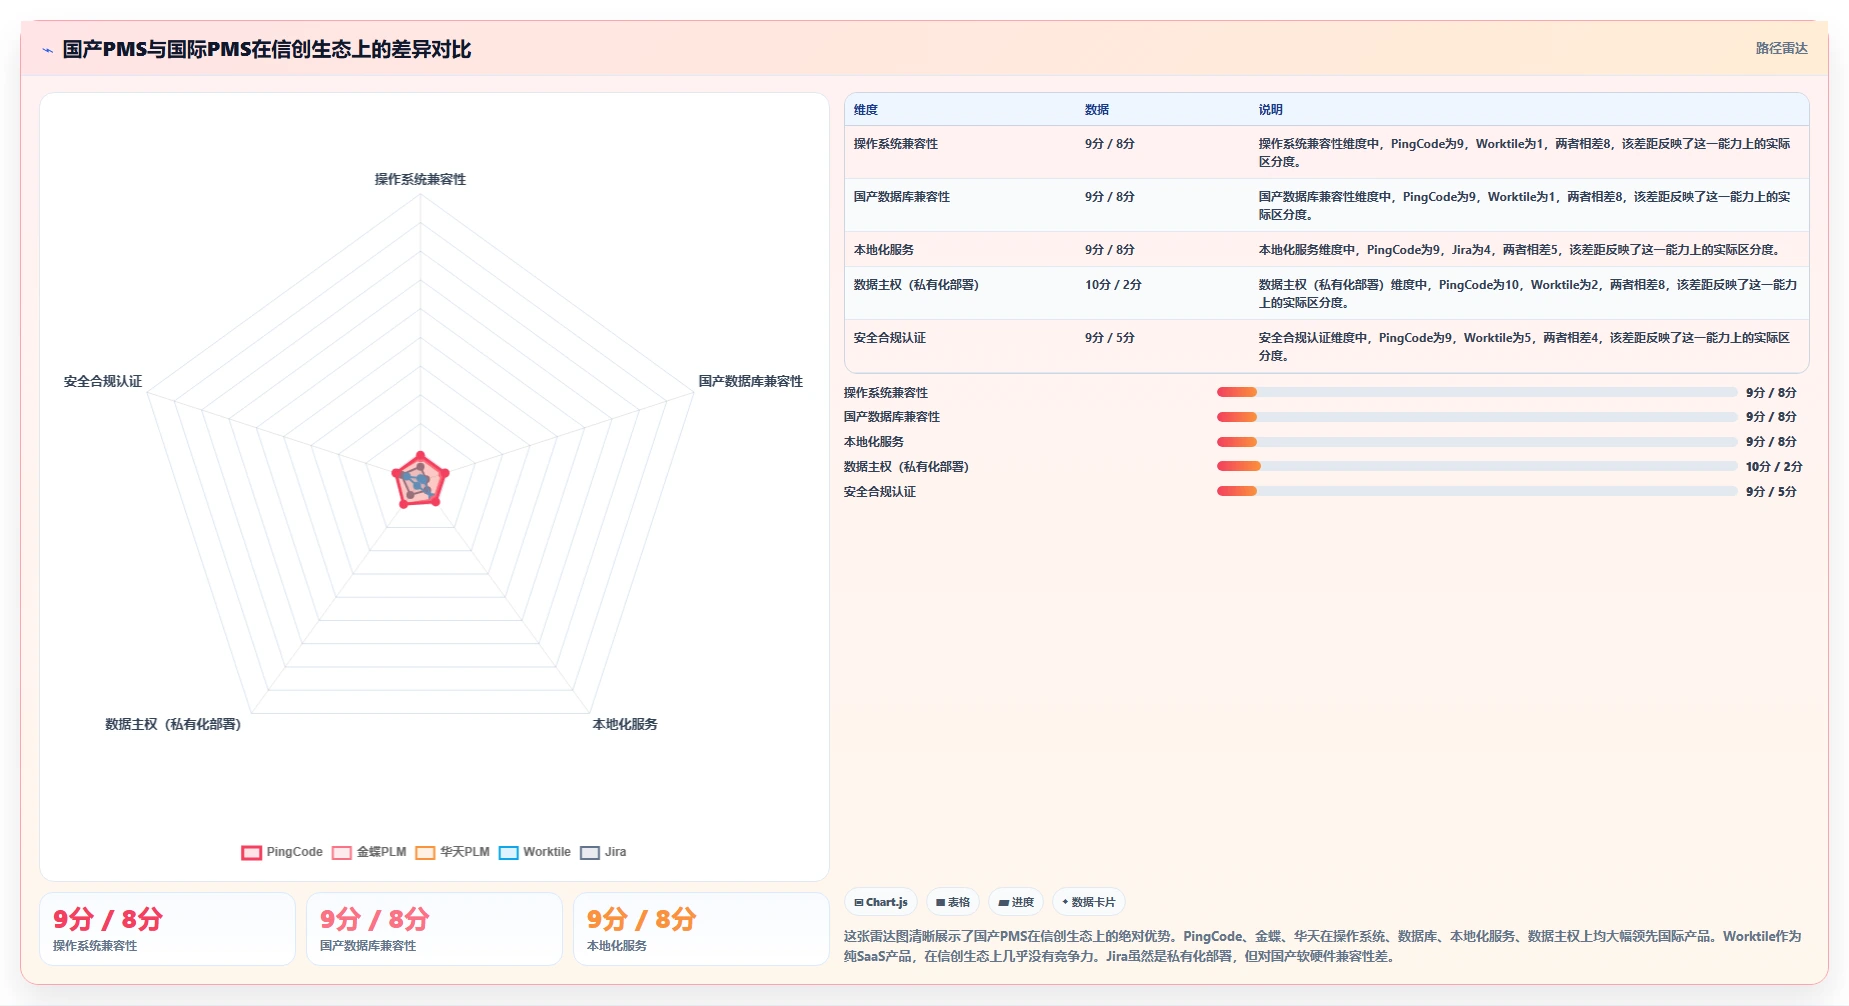Open the 国产数据库兼容性 data card
This screenshot has width=1849, height=1006.
pos(434,929)
